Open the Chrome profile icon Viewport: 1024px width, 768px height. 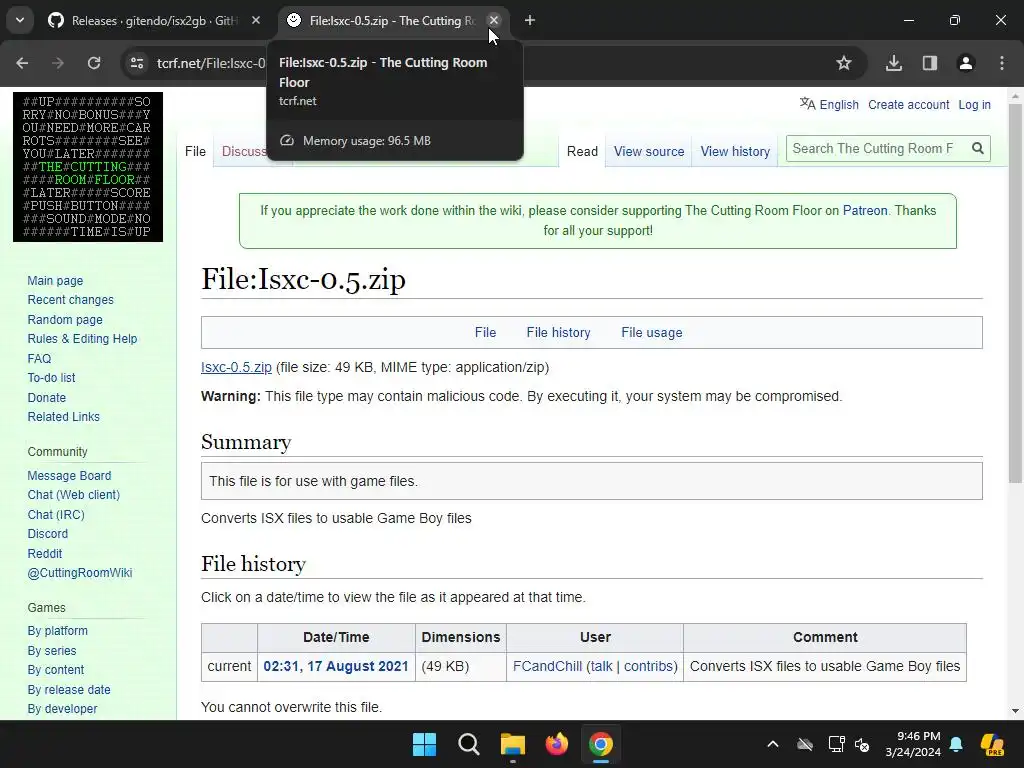(x=966, y=63)
